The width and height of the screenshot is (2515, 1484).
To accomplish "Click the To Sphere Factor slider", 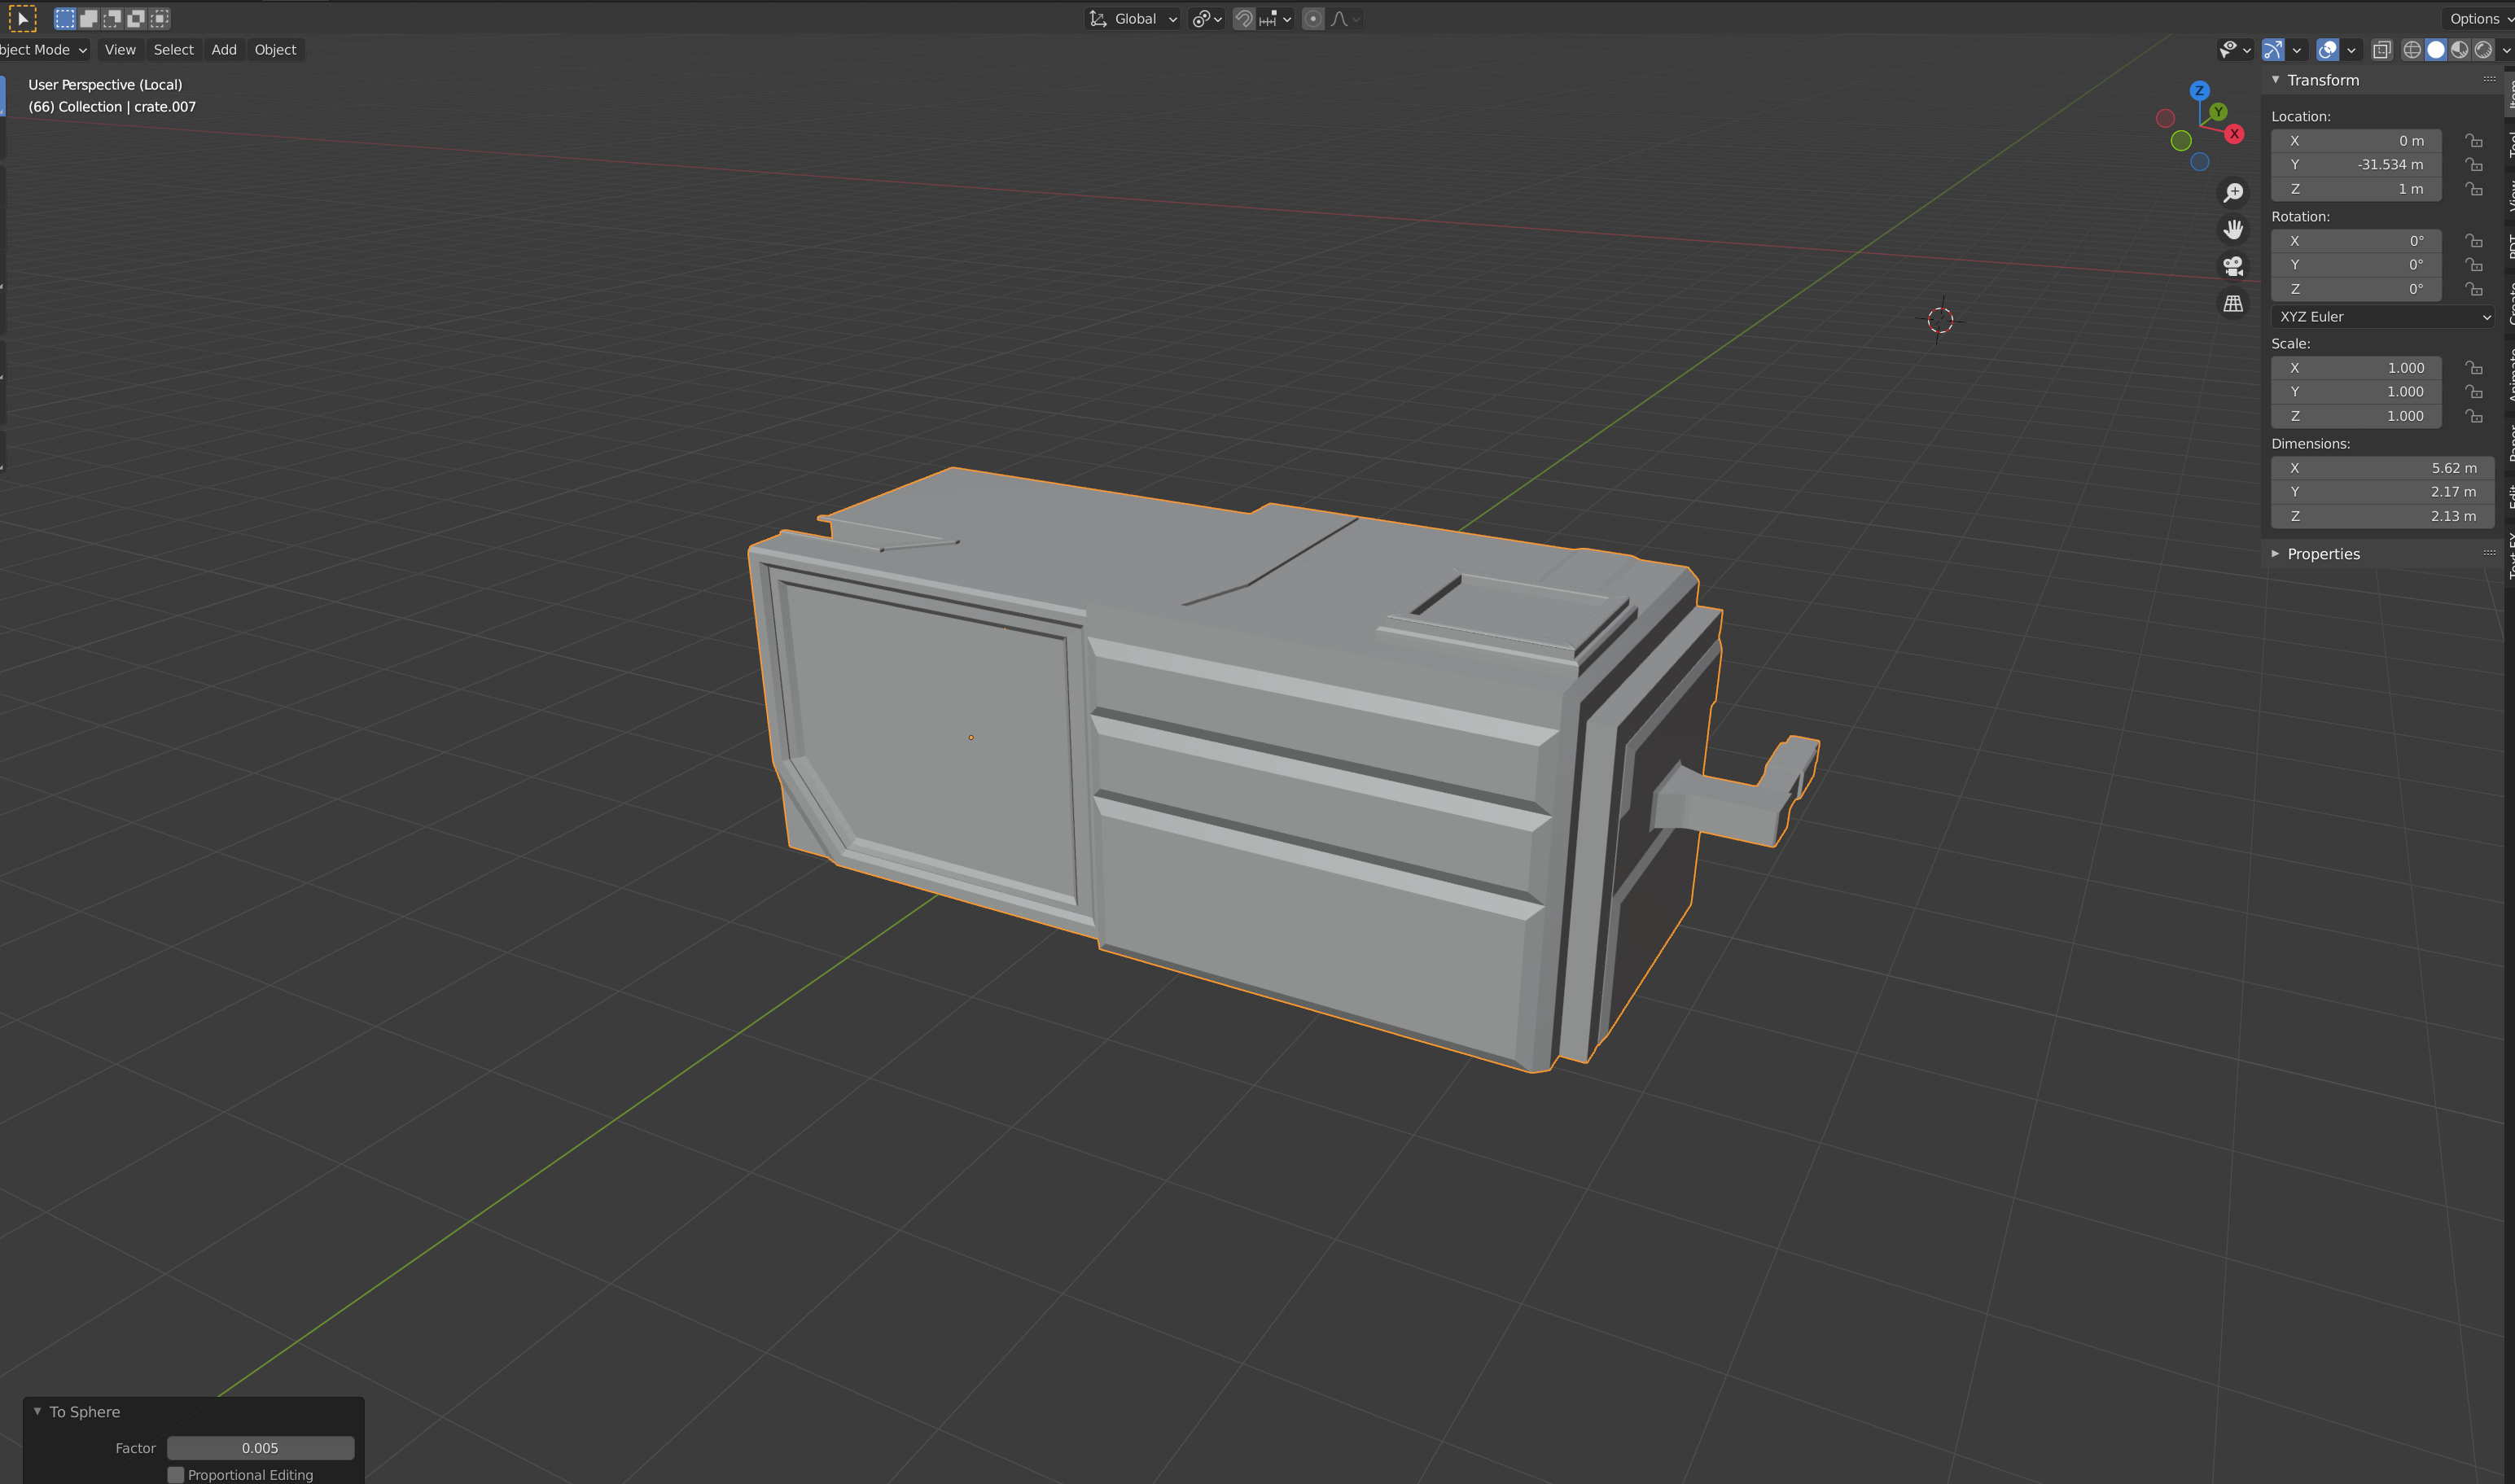I will 260,1448.
